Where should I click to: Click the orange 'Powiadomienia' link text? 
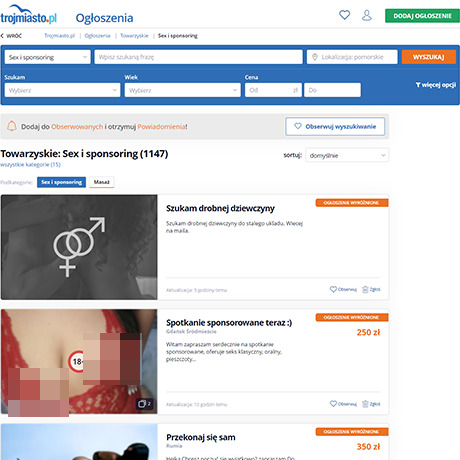point(162,127)
